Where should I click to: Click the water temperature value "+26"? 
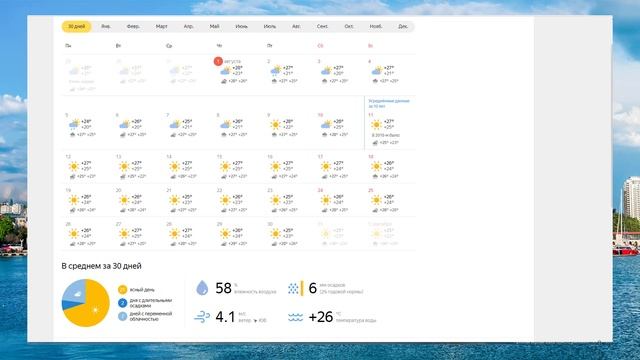click(321, 317)
